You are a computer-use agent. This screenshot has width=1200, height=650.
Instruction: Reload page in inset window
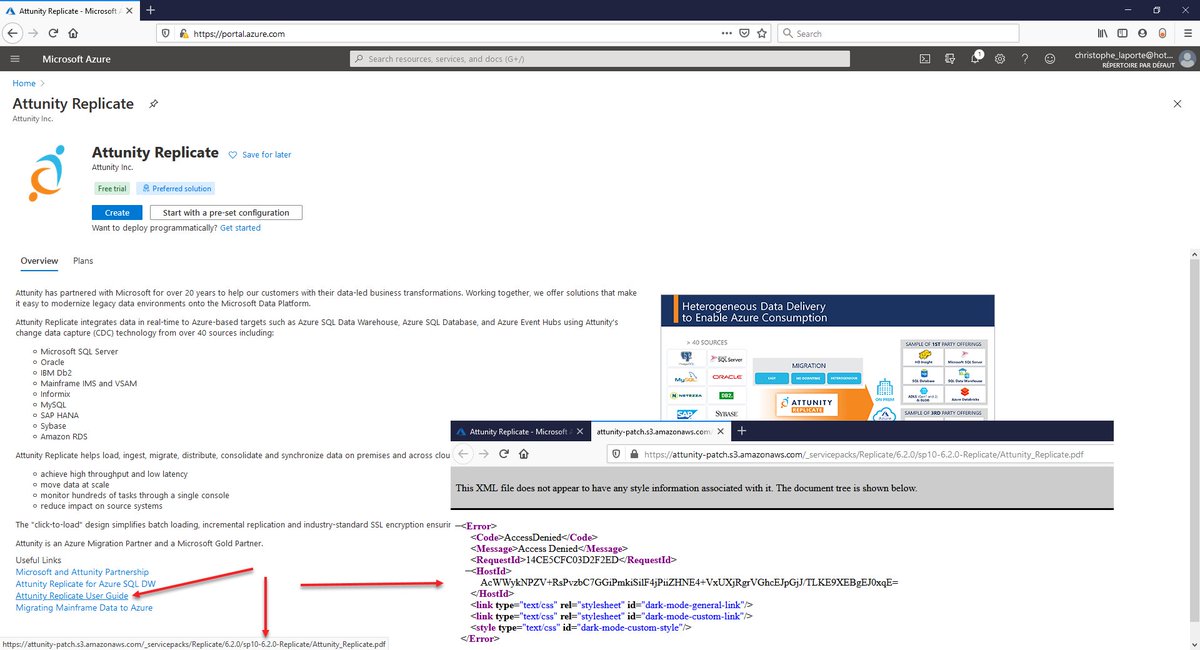504,454
